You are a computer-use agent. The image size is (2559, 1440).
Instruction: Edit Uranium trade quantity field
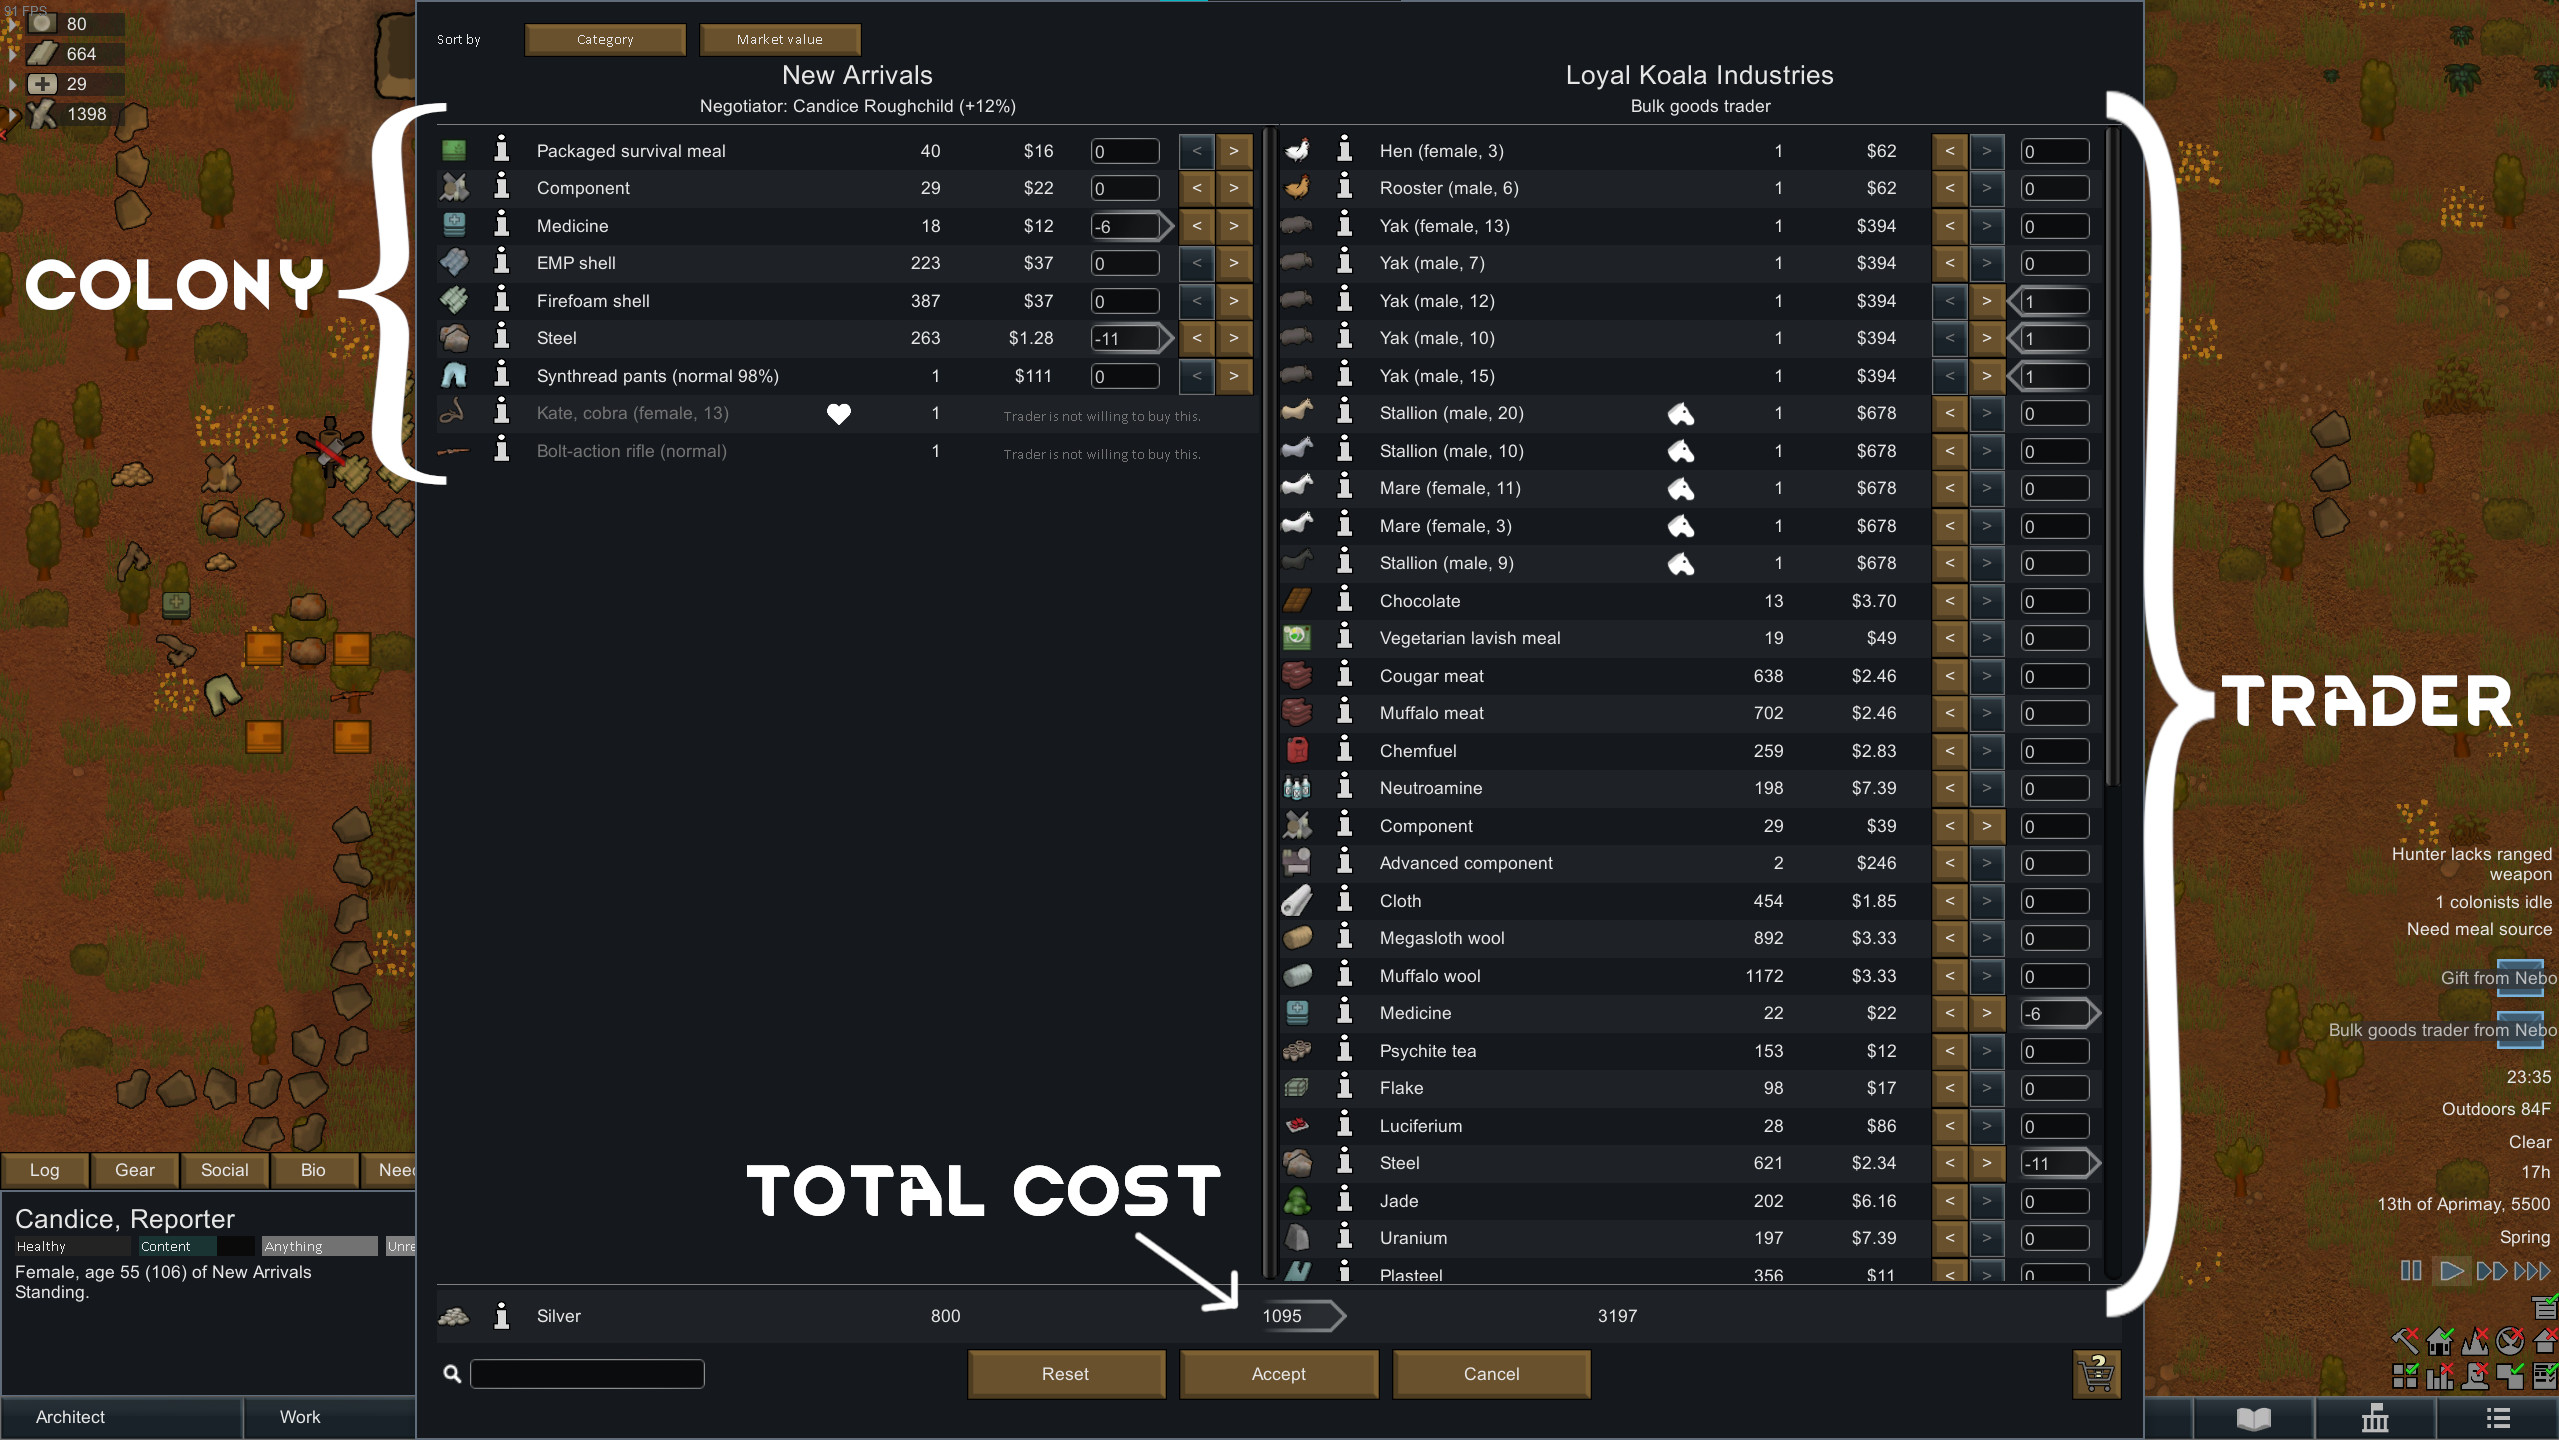[x=2054, y=1238]
